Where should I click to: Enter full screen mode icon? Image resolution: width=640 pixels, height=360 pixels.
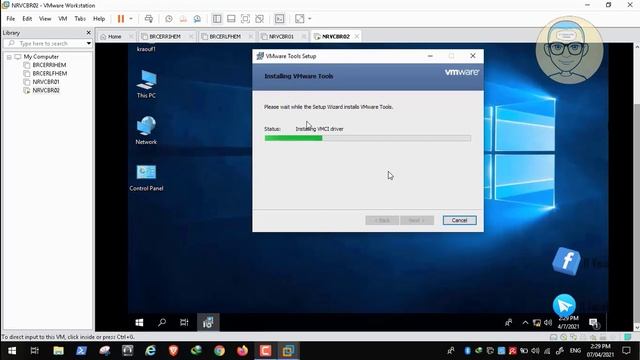pyautogui.click(x=245, y=19)
